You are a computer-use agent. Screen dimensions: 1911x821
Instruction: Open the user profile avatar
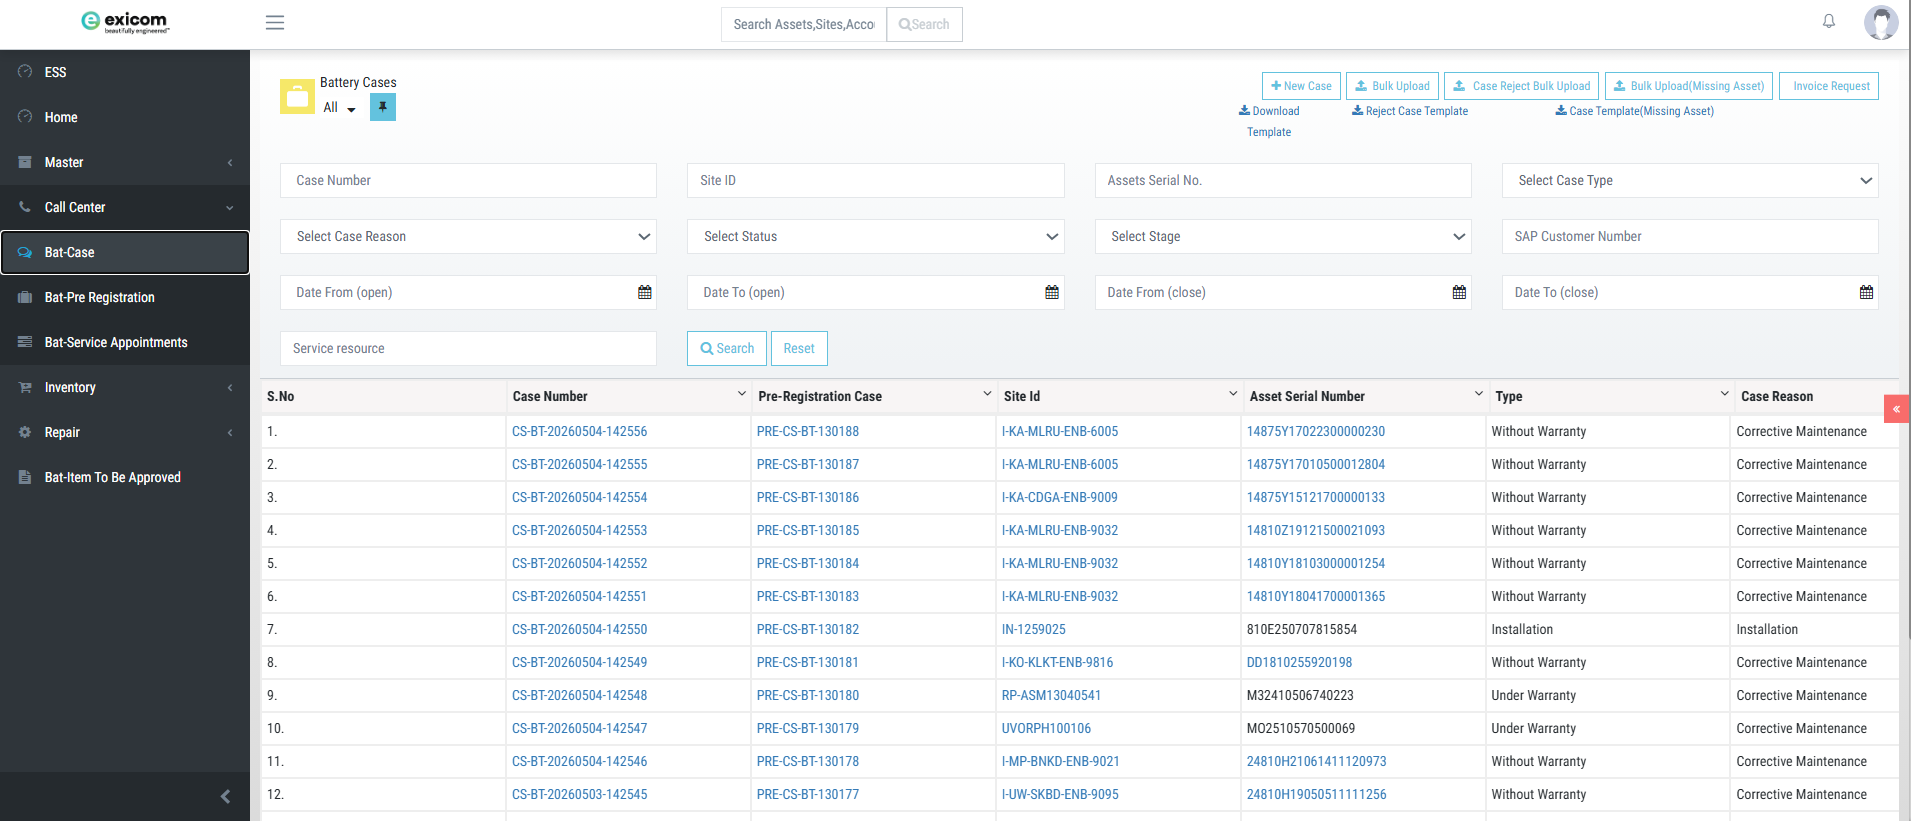tap(1881, 22)
